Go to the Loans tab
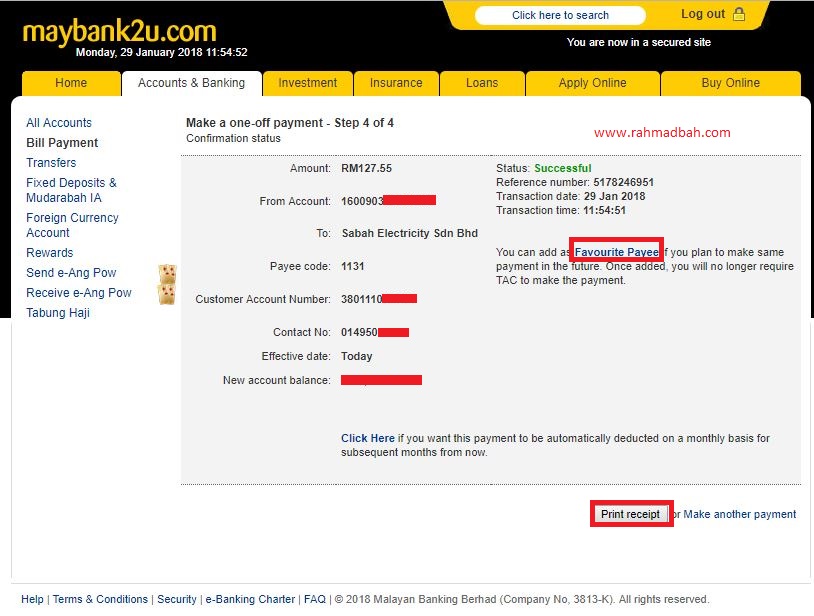Viewport: 814px width, 616px height. [482, 83]
